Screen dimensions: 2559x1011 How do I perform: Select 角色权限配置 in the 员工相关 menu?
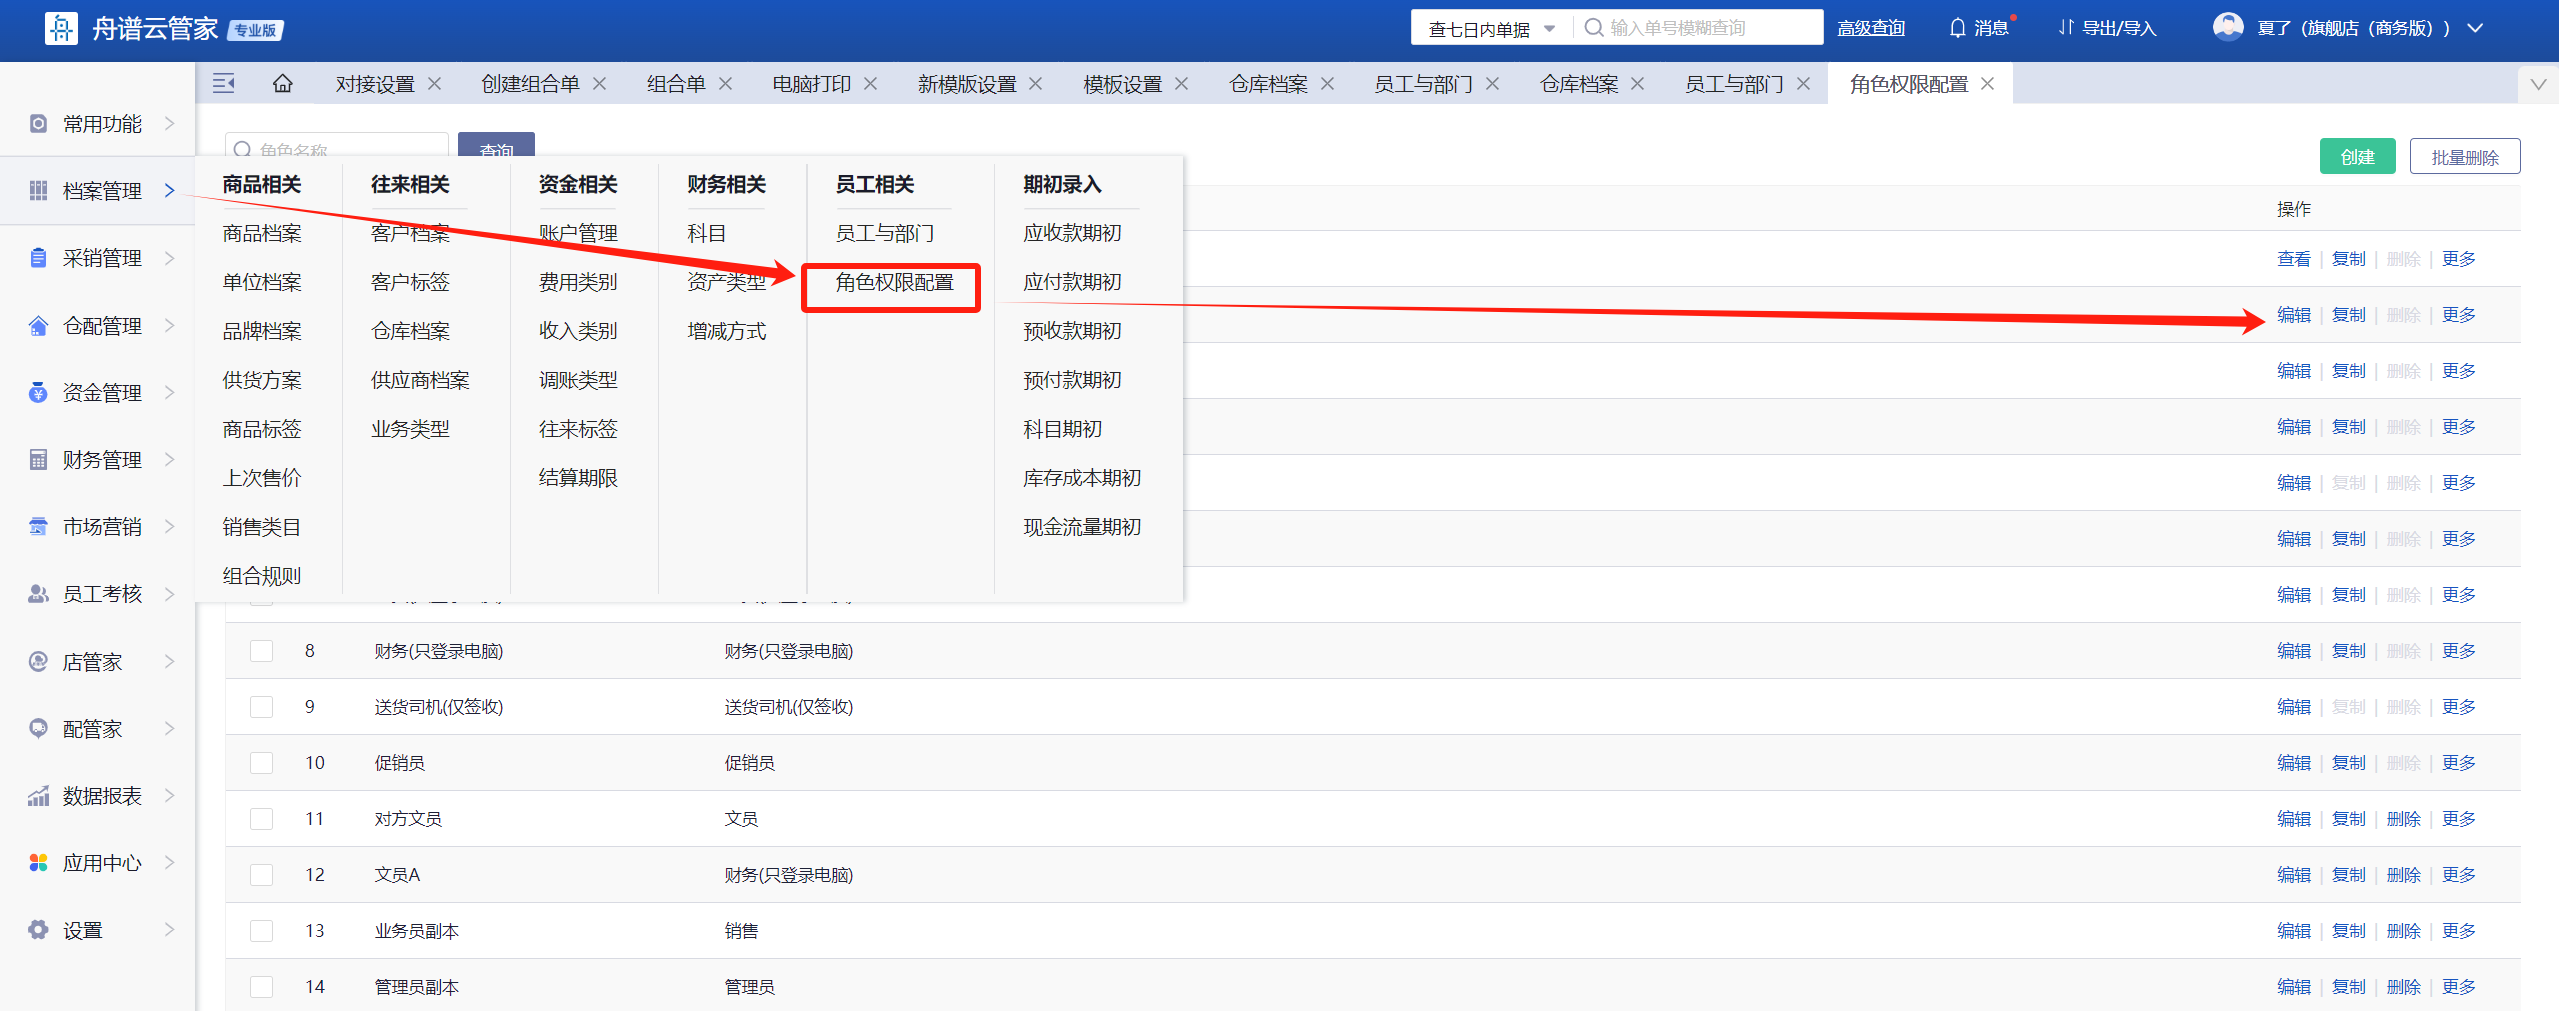point(894,283)
